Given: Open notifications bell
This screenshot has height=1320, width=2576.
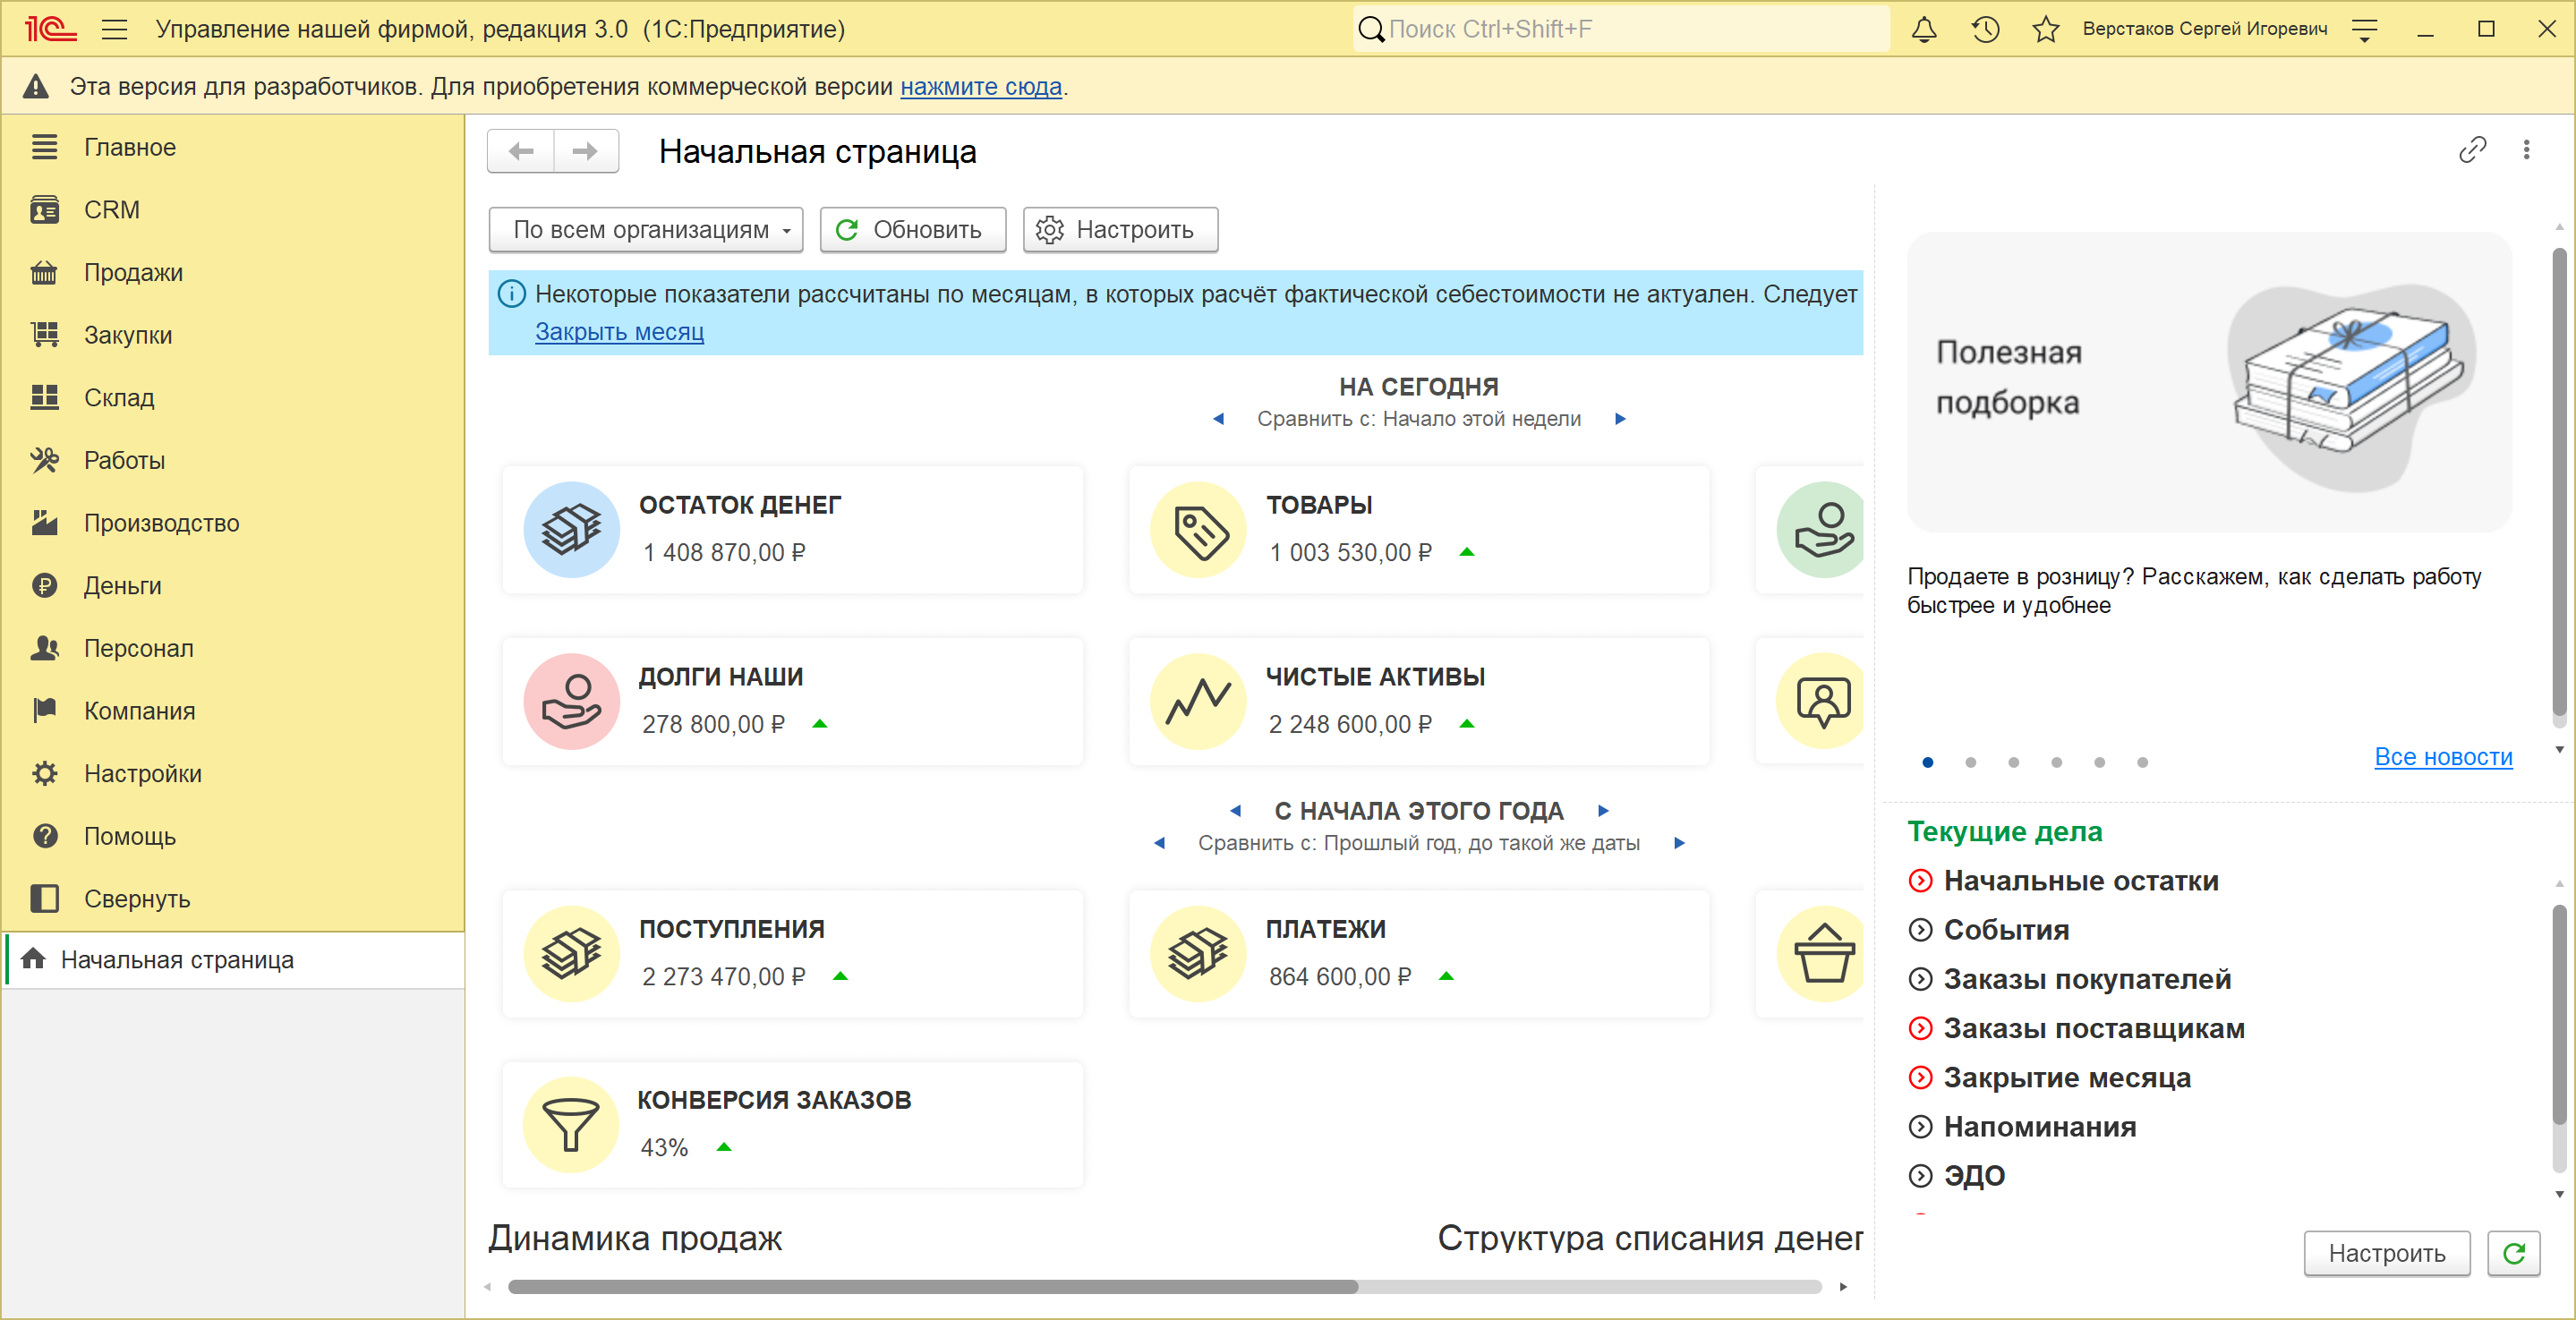Looking at the screenshot, I should (1924, 29).
